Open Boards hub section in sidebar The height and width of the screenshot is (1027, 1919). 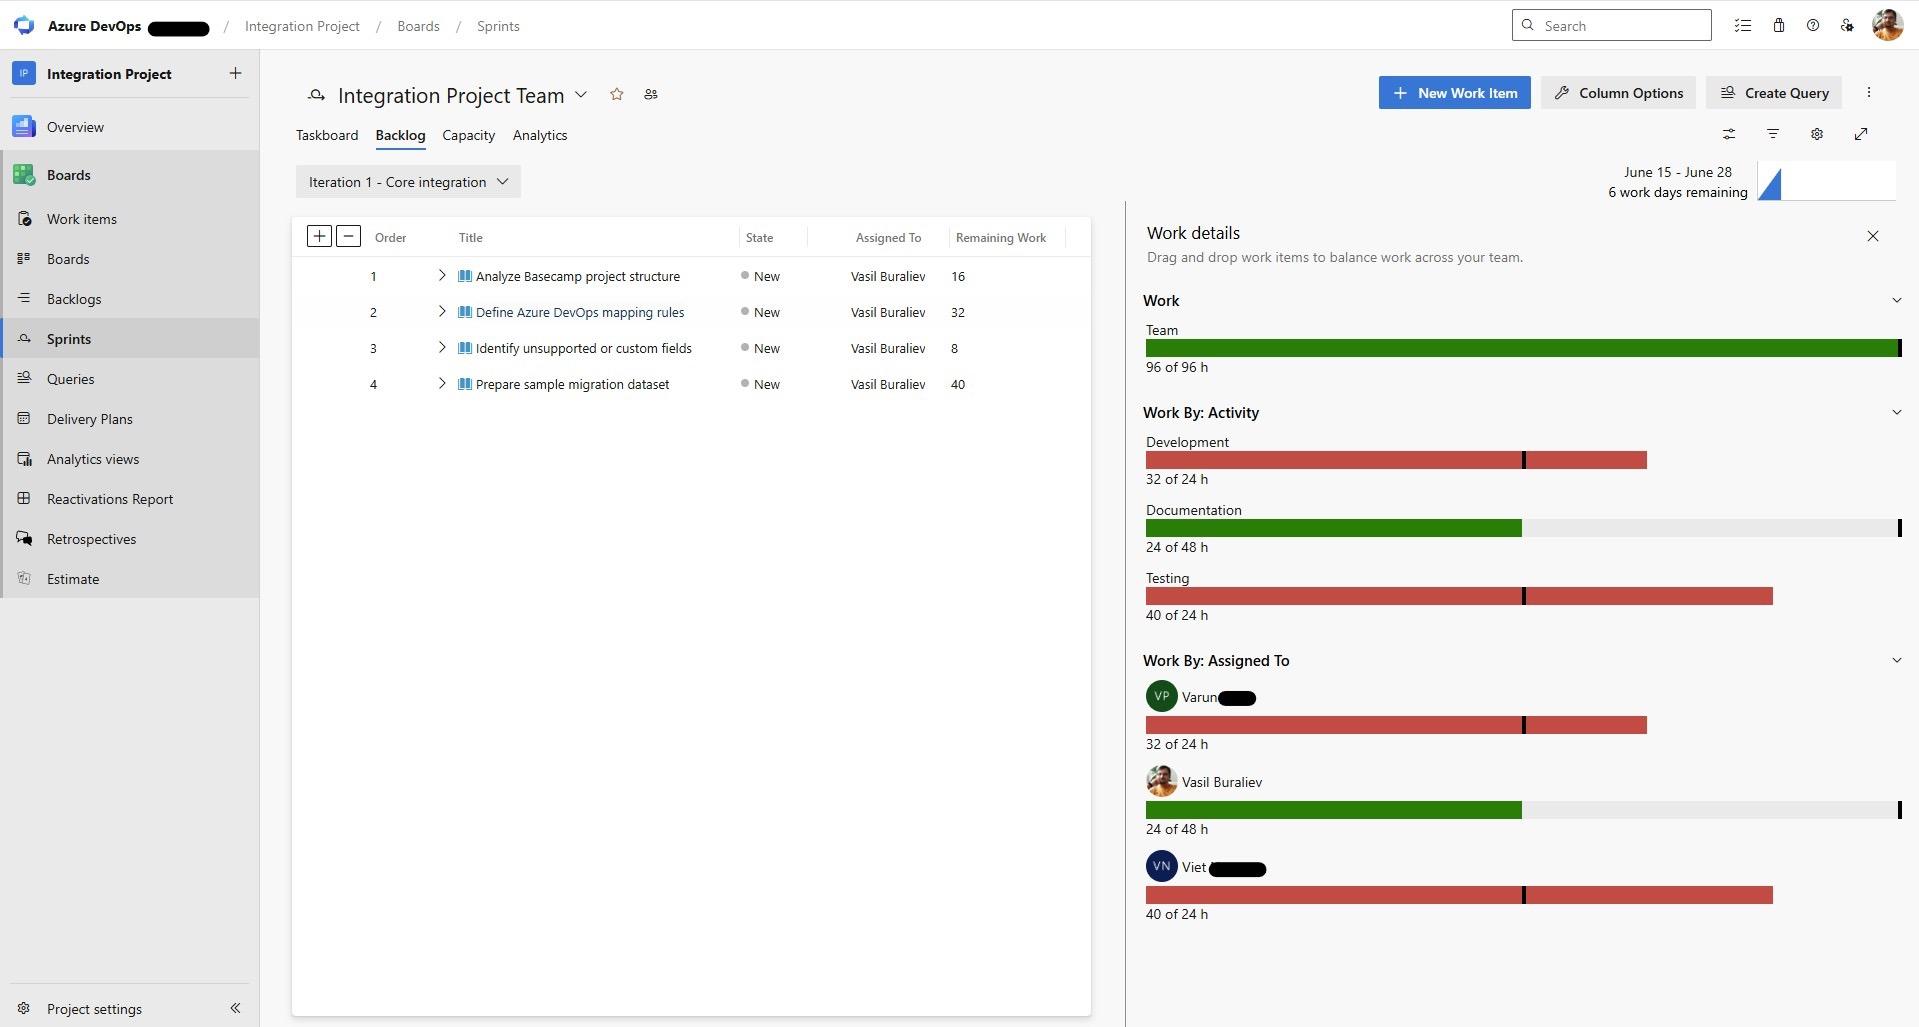(x=68, y=175)
